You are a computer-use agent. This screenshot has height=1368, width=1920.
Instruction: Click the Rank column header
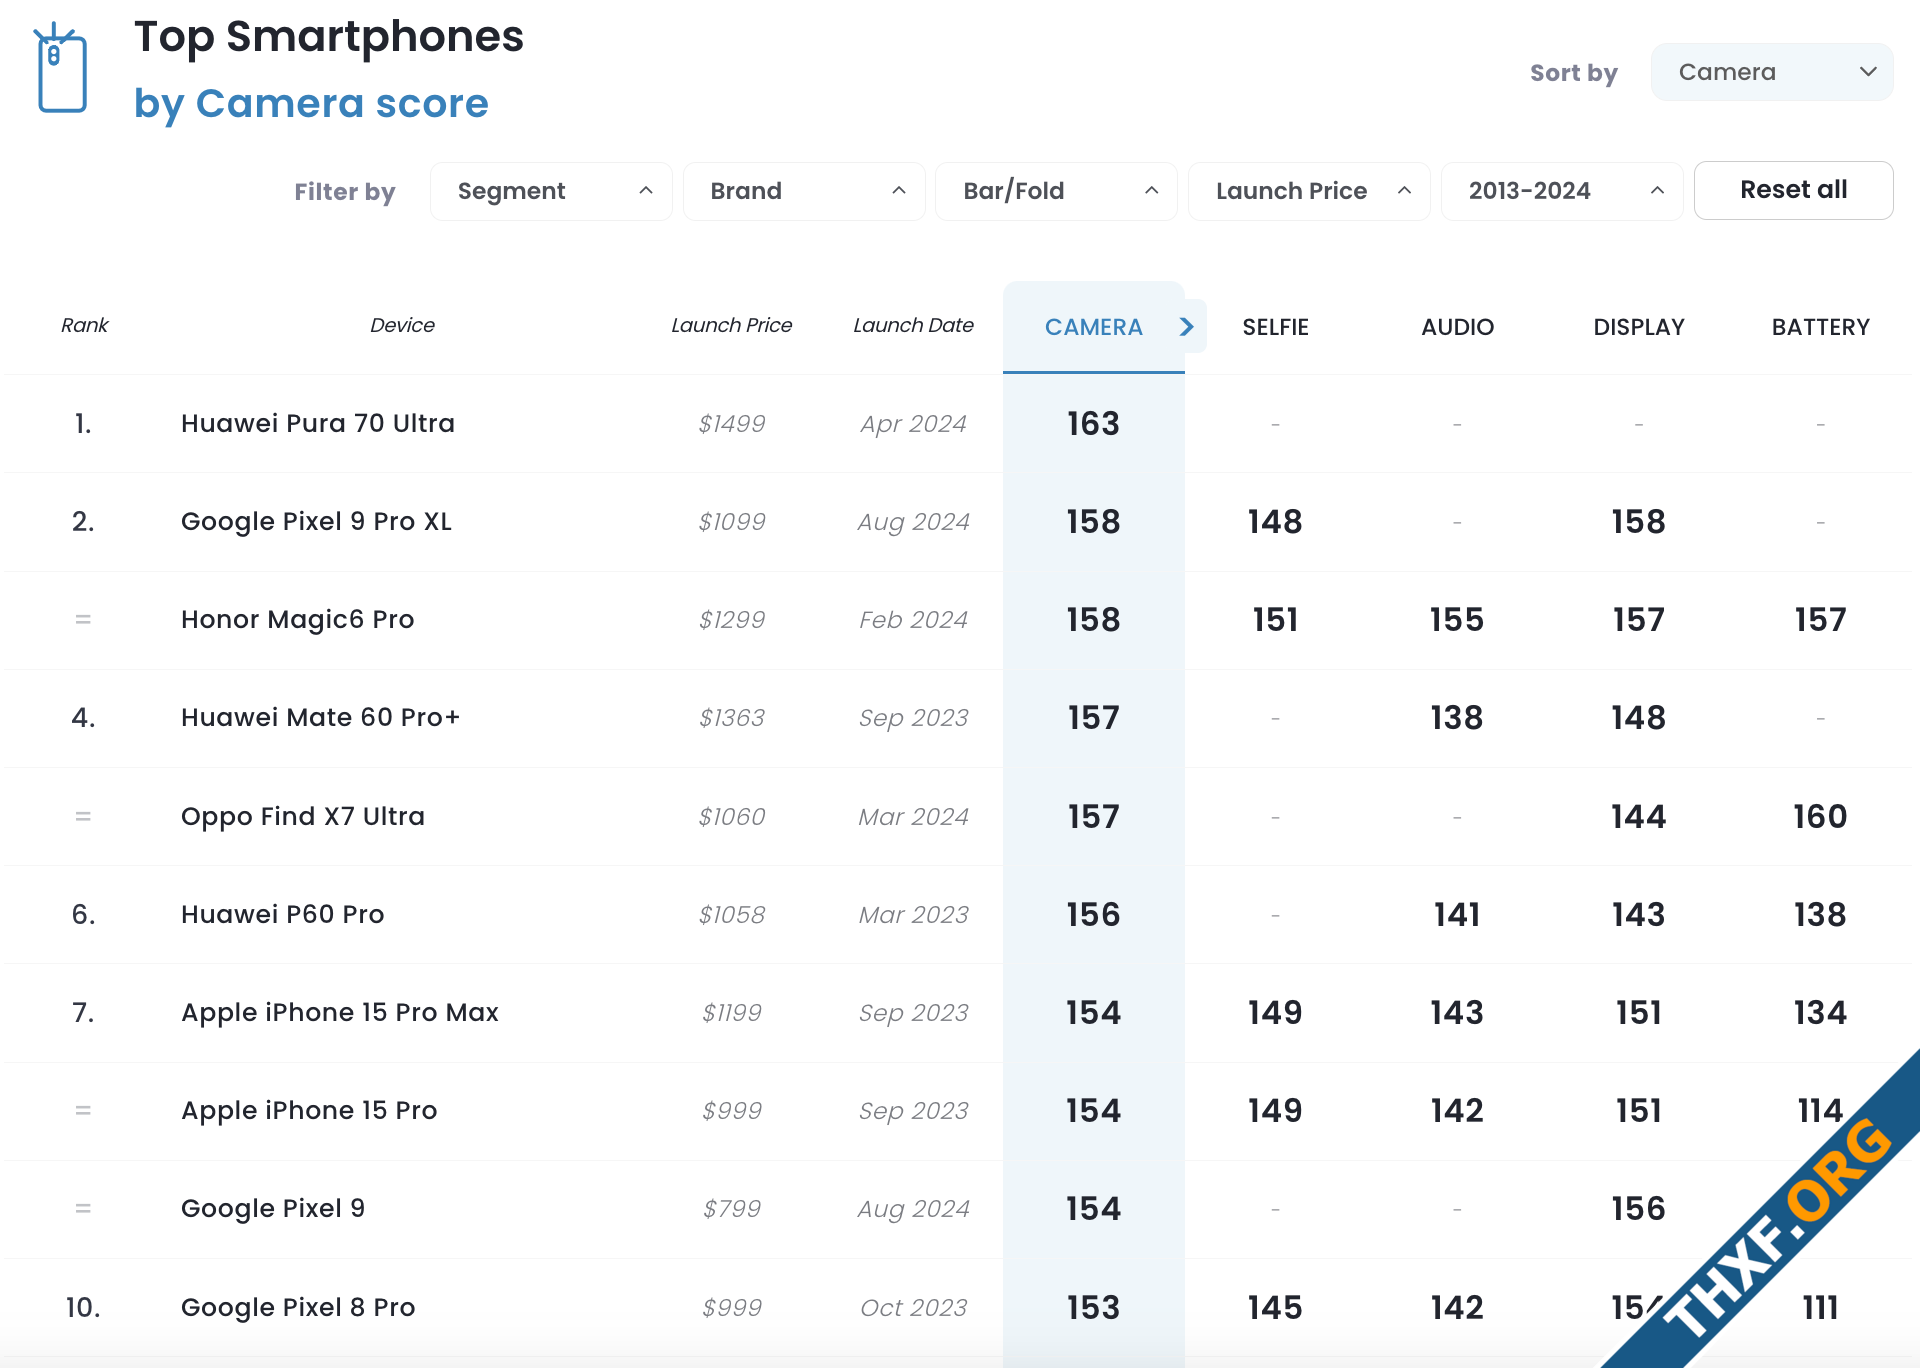click(x=84, y=325)
